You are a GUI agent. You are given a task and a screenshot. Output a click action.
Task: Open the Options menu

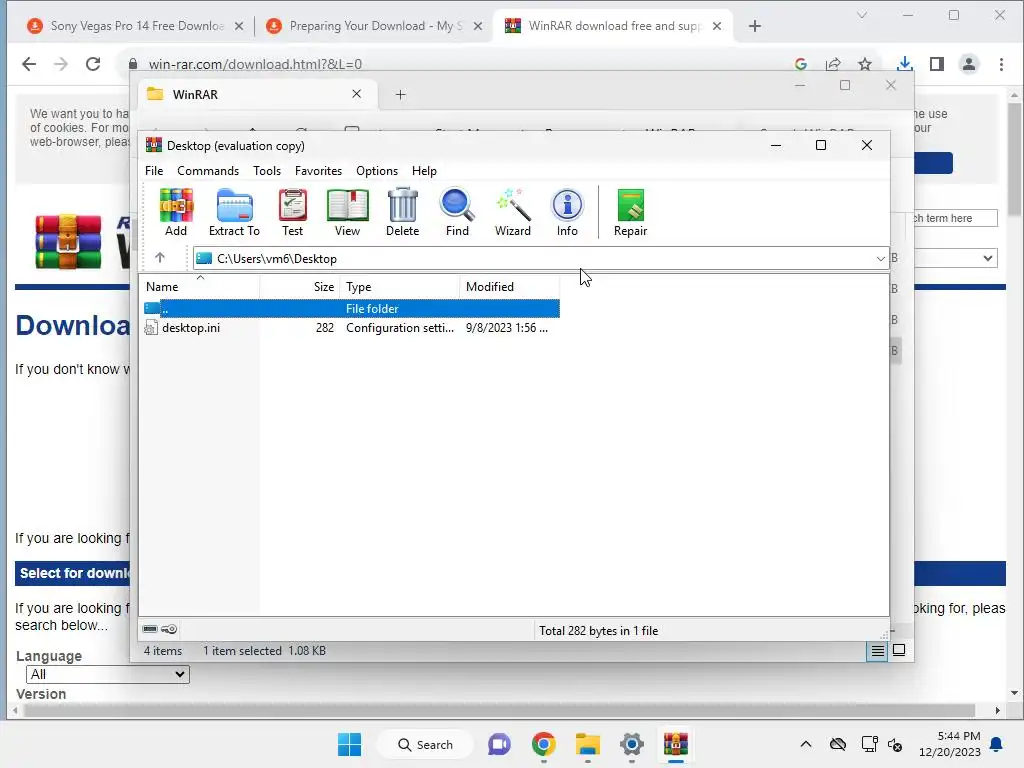coord(377,170)
